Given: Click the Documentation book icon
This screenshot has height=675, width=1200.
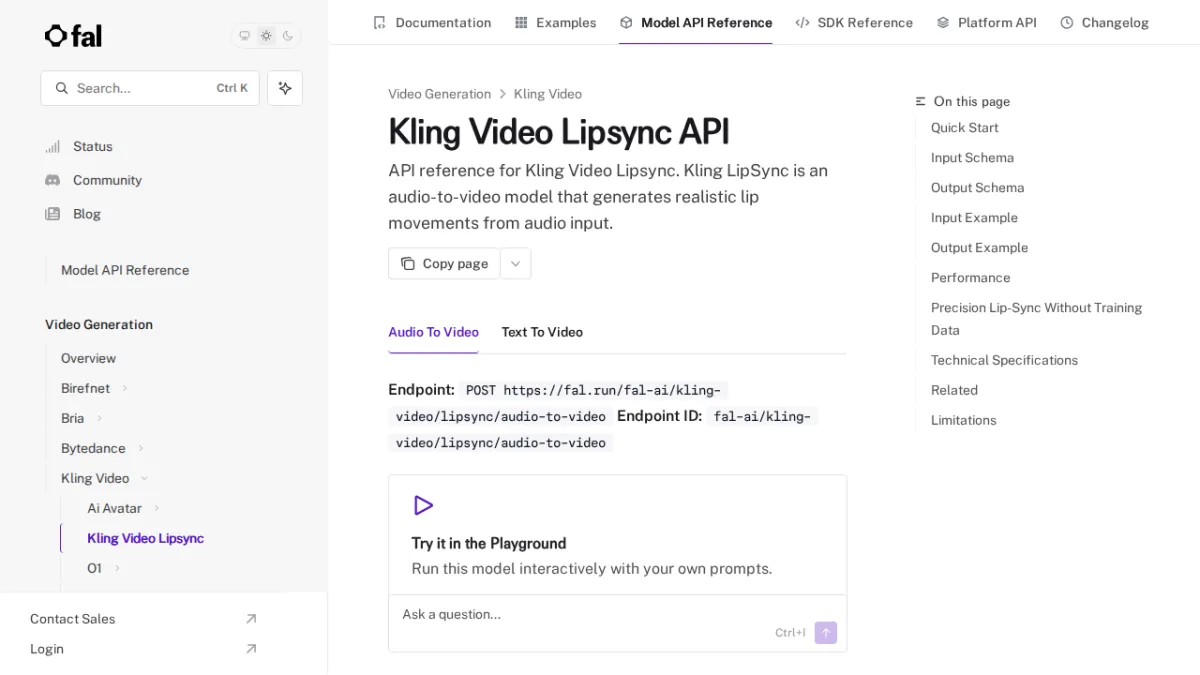Looking at the screenshot, I should (x=379, y=22).
